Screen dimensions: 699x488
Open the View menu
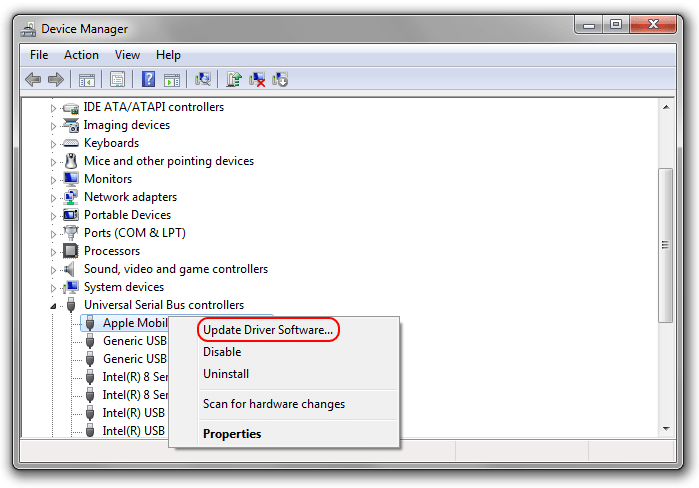[127, 55]
